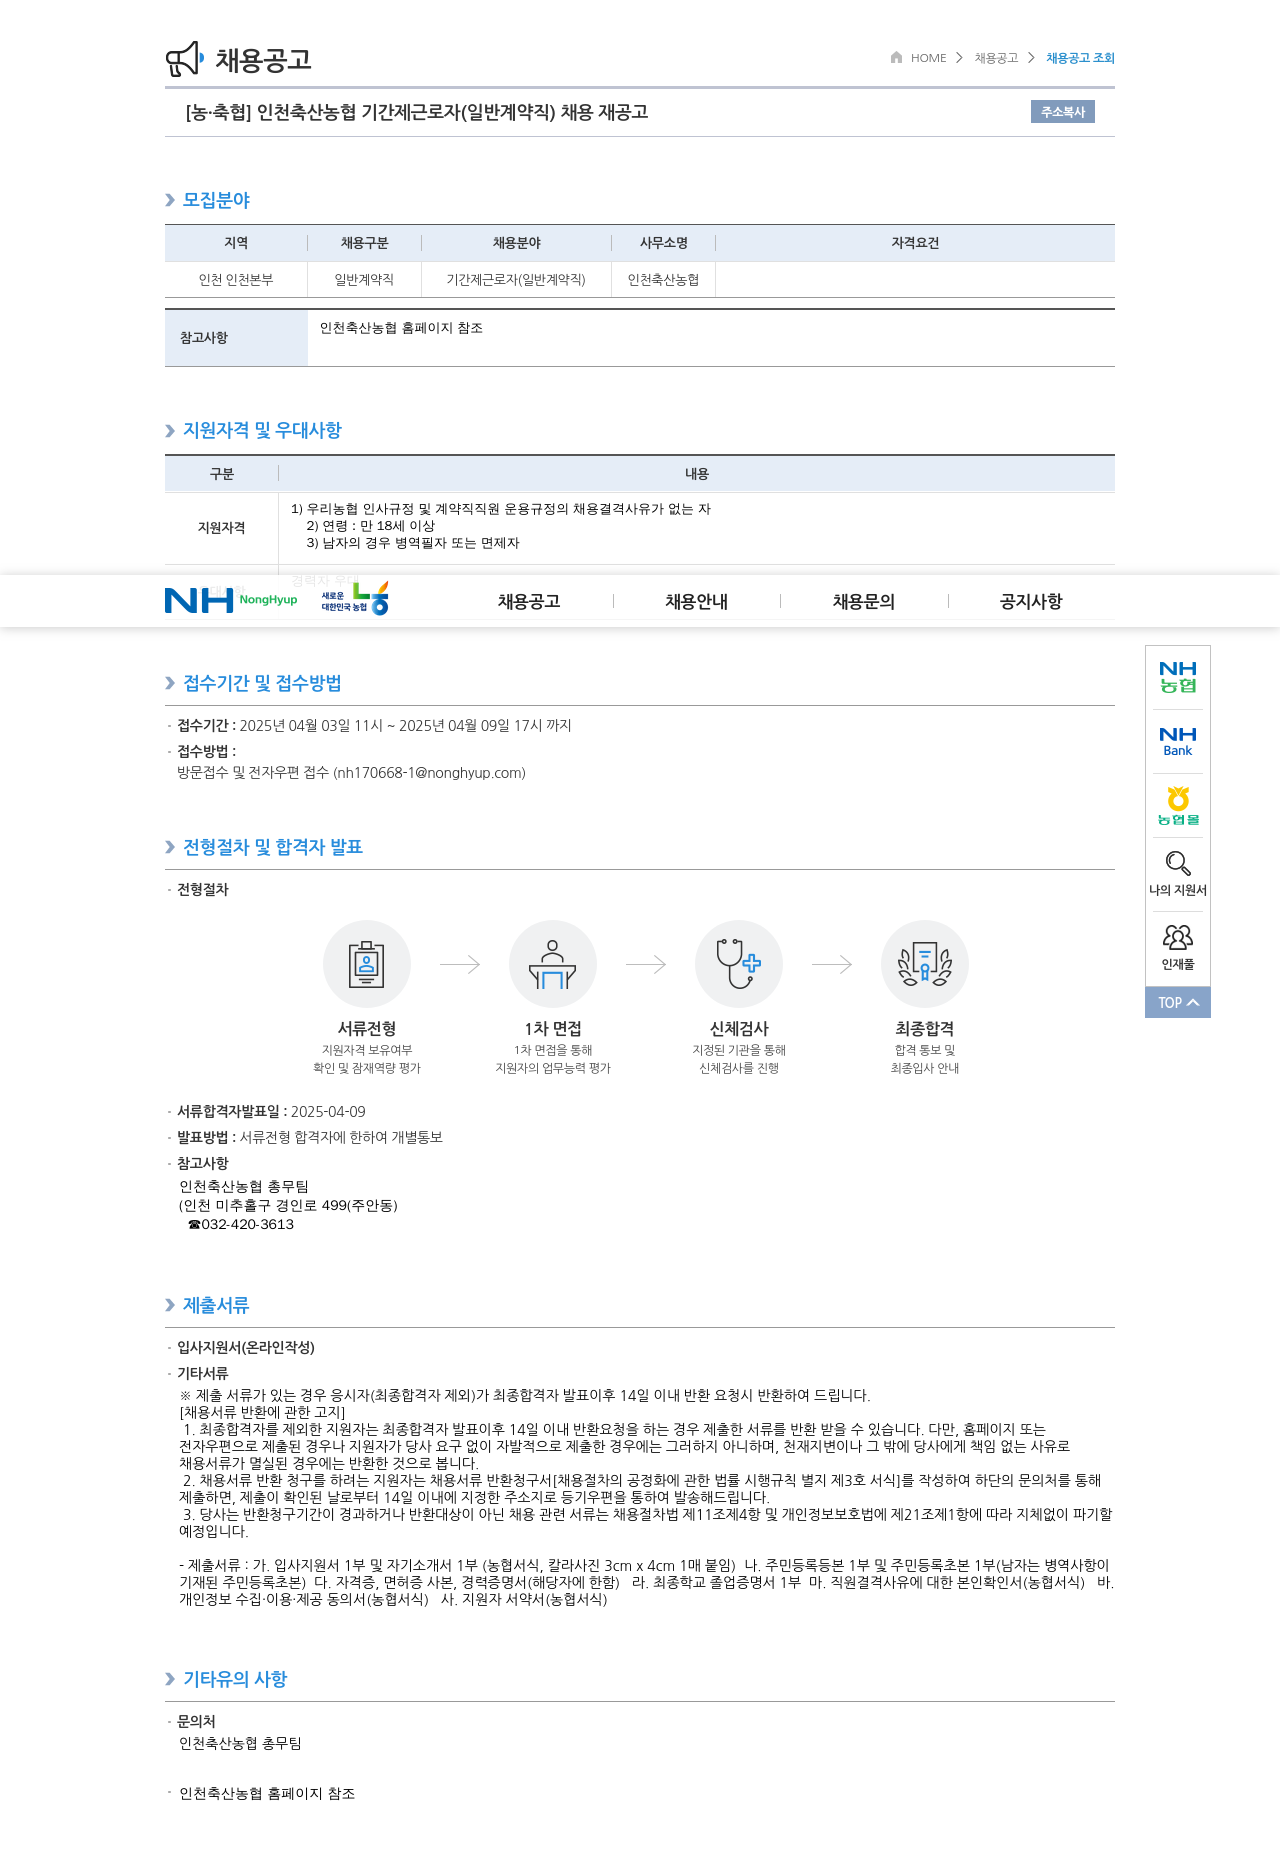The width and height of the screenshot is (1280, 1869).
Task: Click the 전형절차 및 합격자 발표 chevron icon
Action: click(x=170, y=847)
